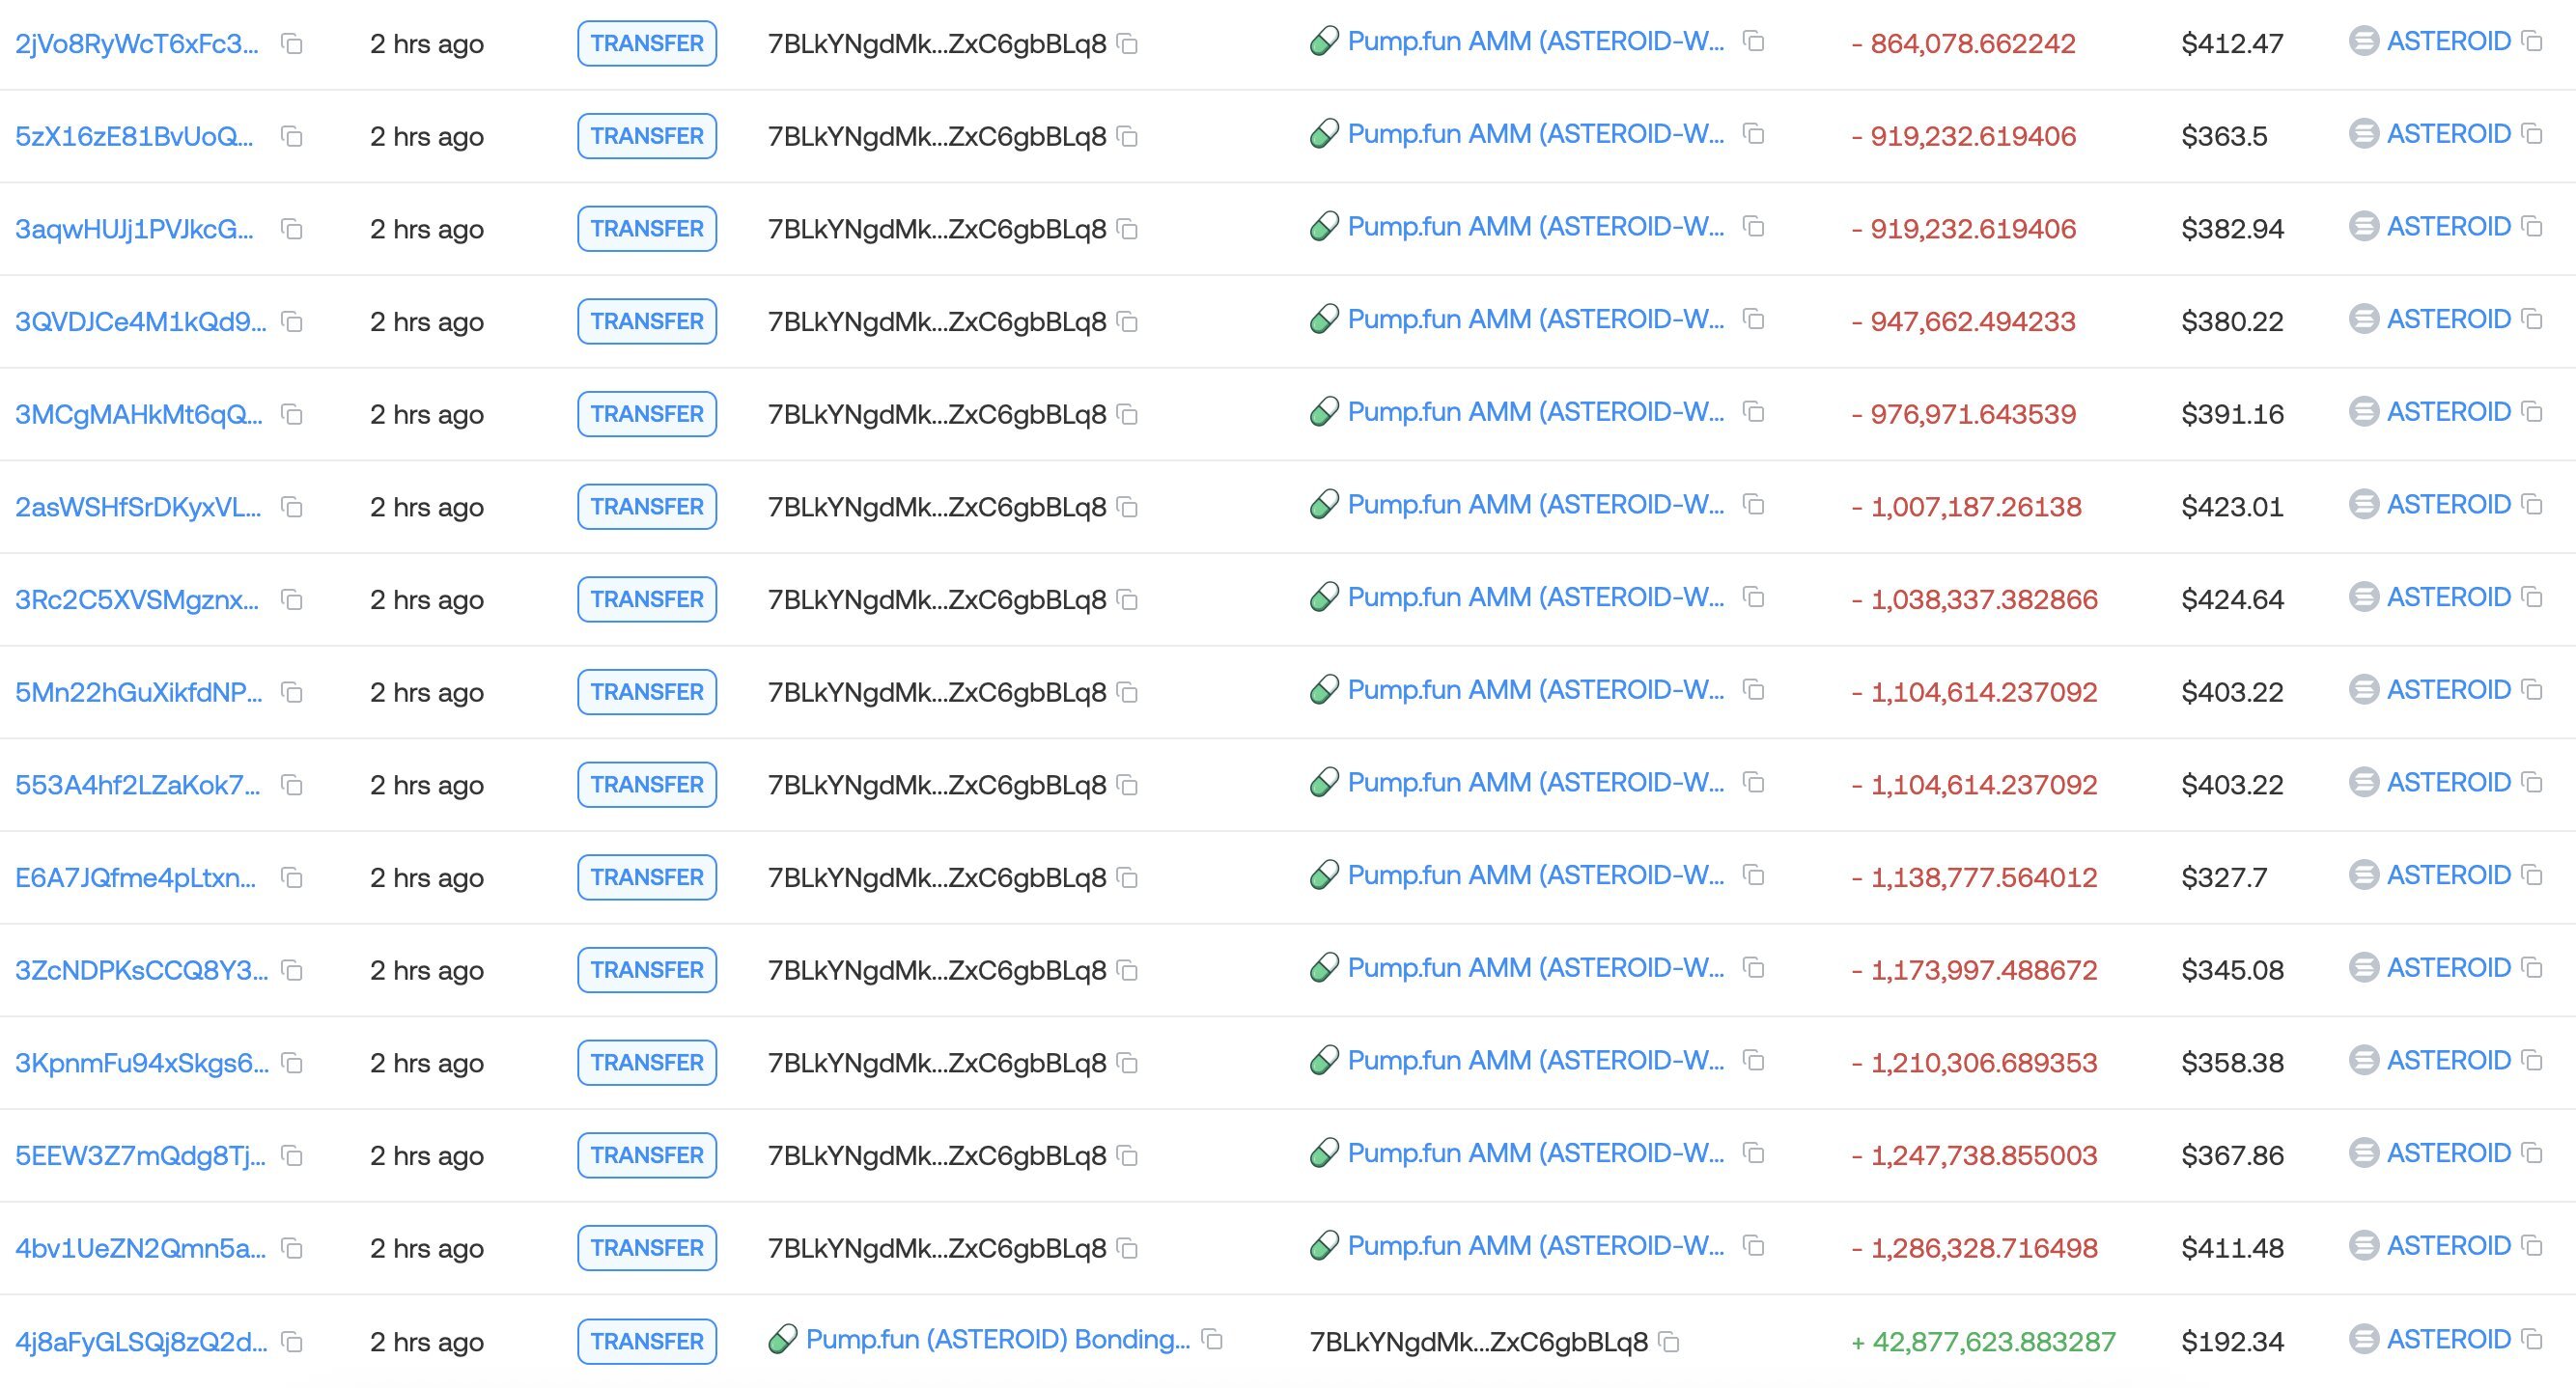Open ASTEROID token in $367.86 row

point(2448,1154)
